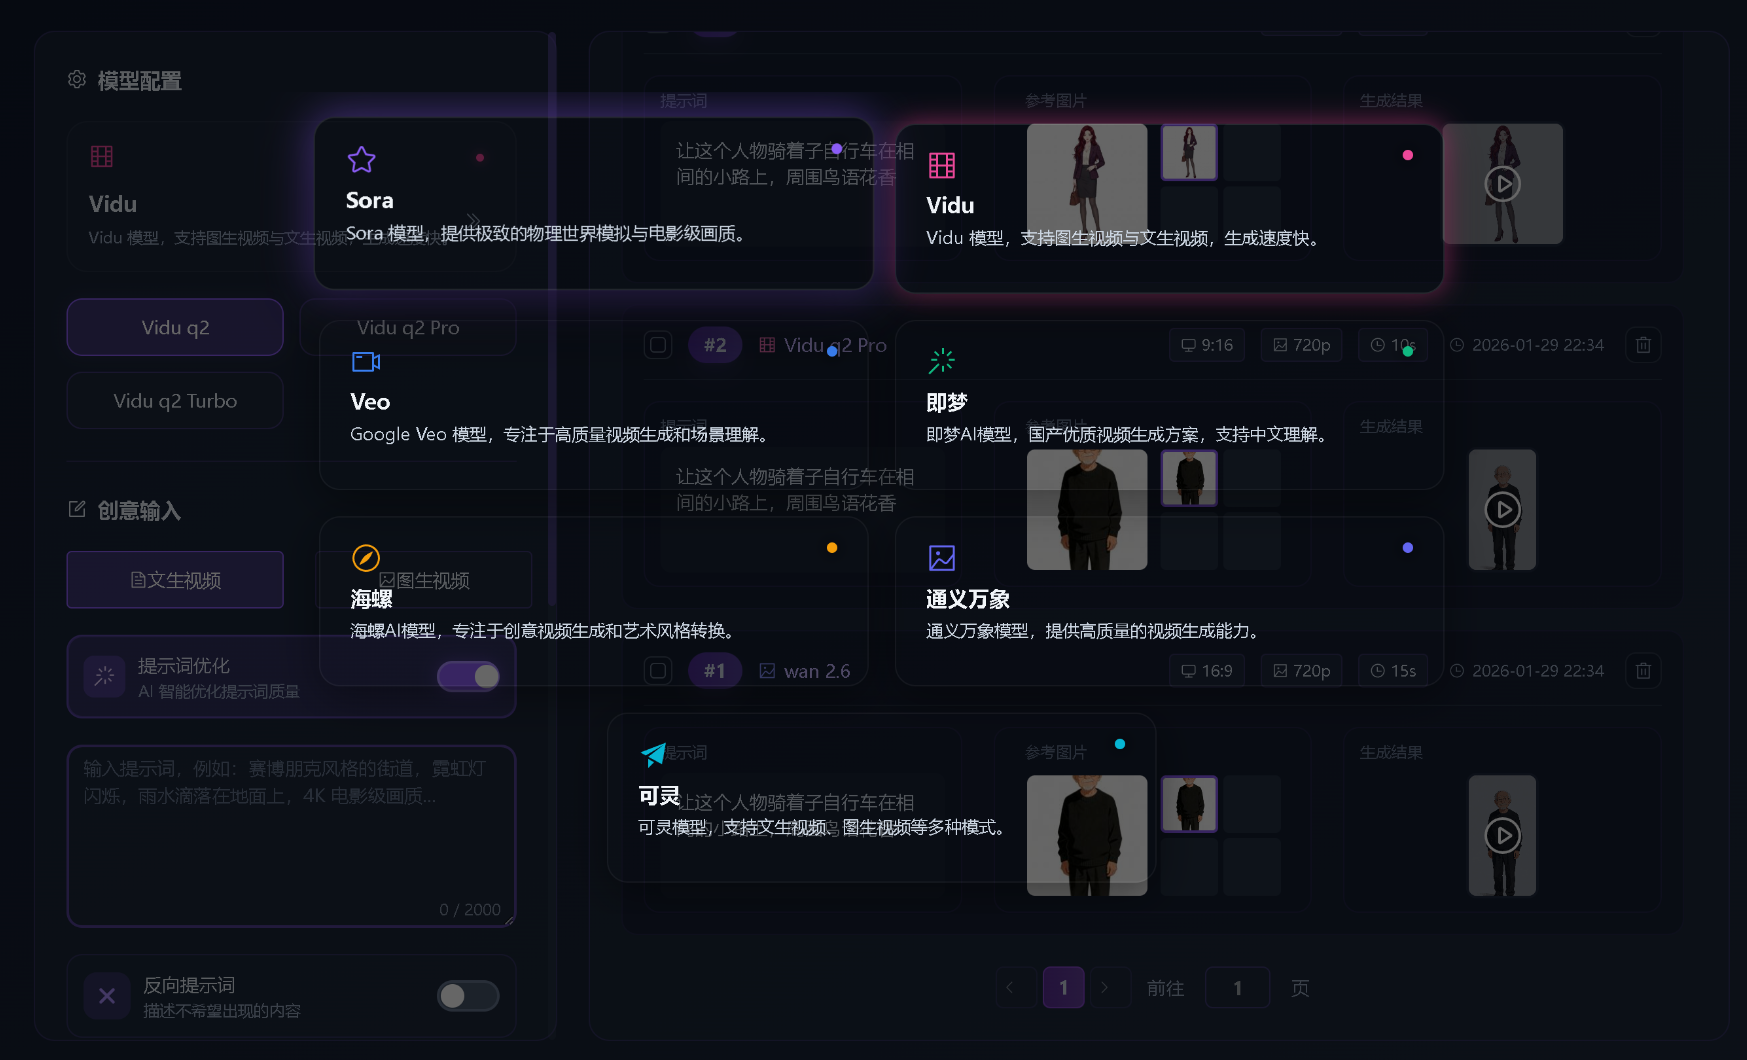Click the 海螺 orange pencil icon

(367, 559)
